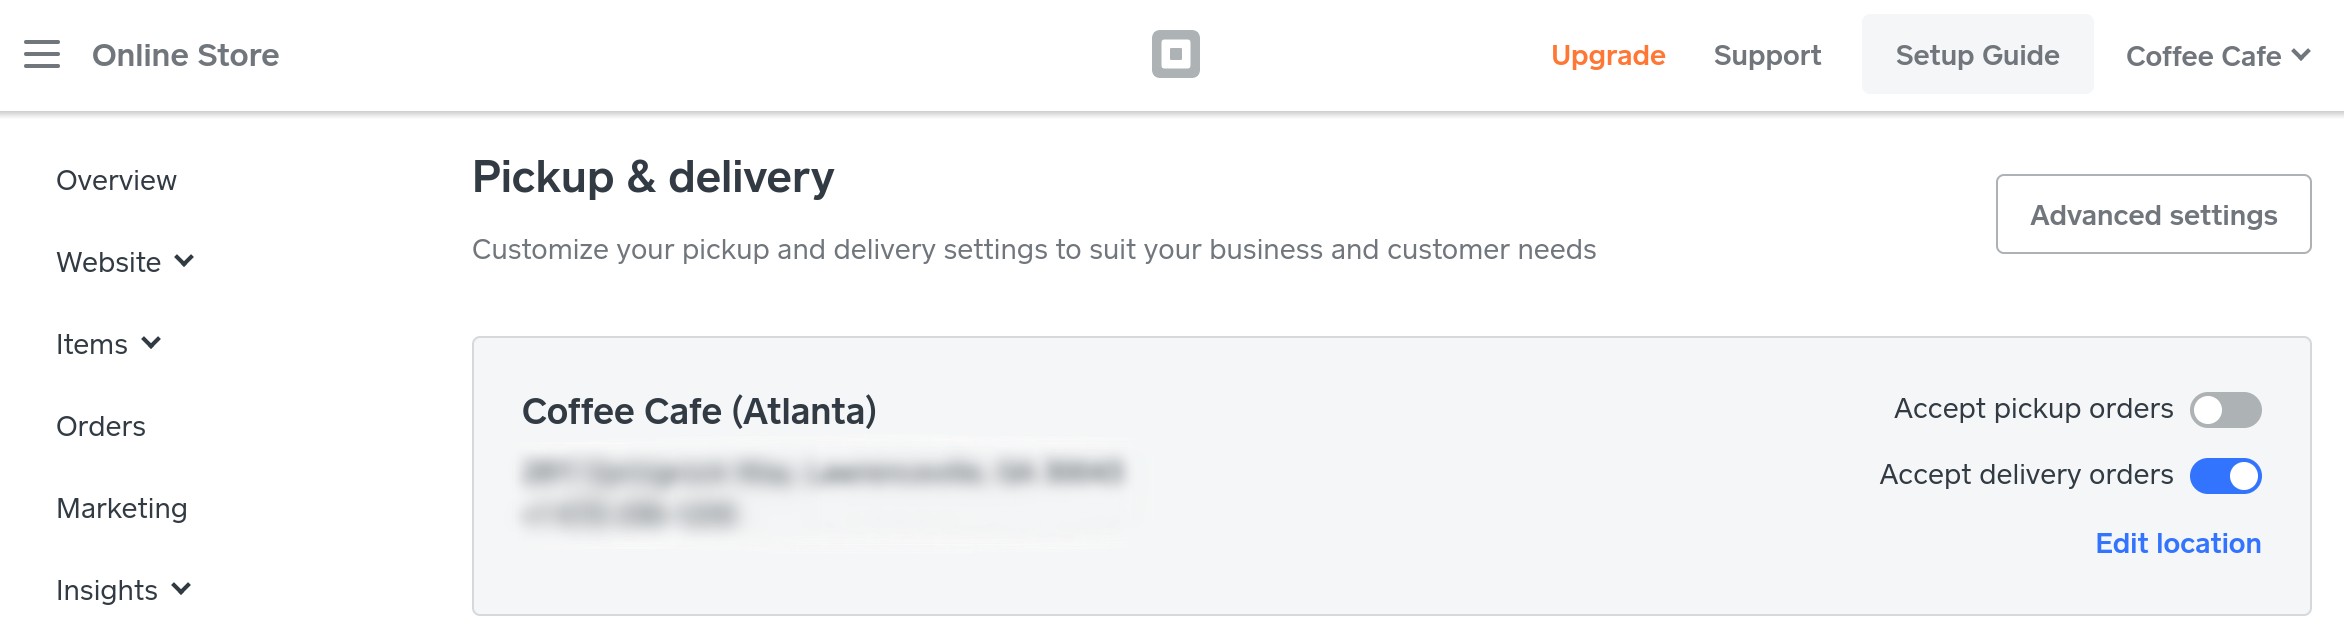This screenshot has height=644, width=2344.
Task: Expand the Items sidebar section
Action: 108,344
